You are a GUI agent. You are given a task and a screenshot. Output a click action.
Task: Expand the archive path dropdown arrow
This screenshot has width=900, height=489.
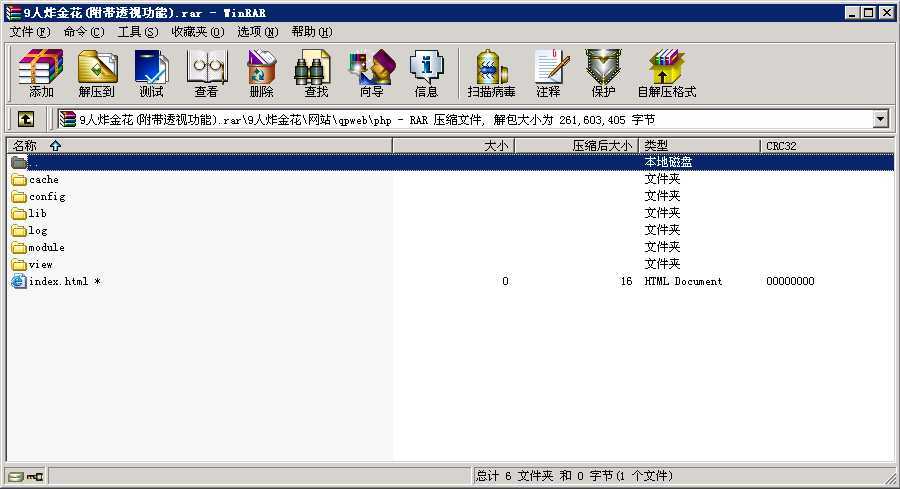(x=880, y=119)
